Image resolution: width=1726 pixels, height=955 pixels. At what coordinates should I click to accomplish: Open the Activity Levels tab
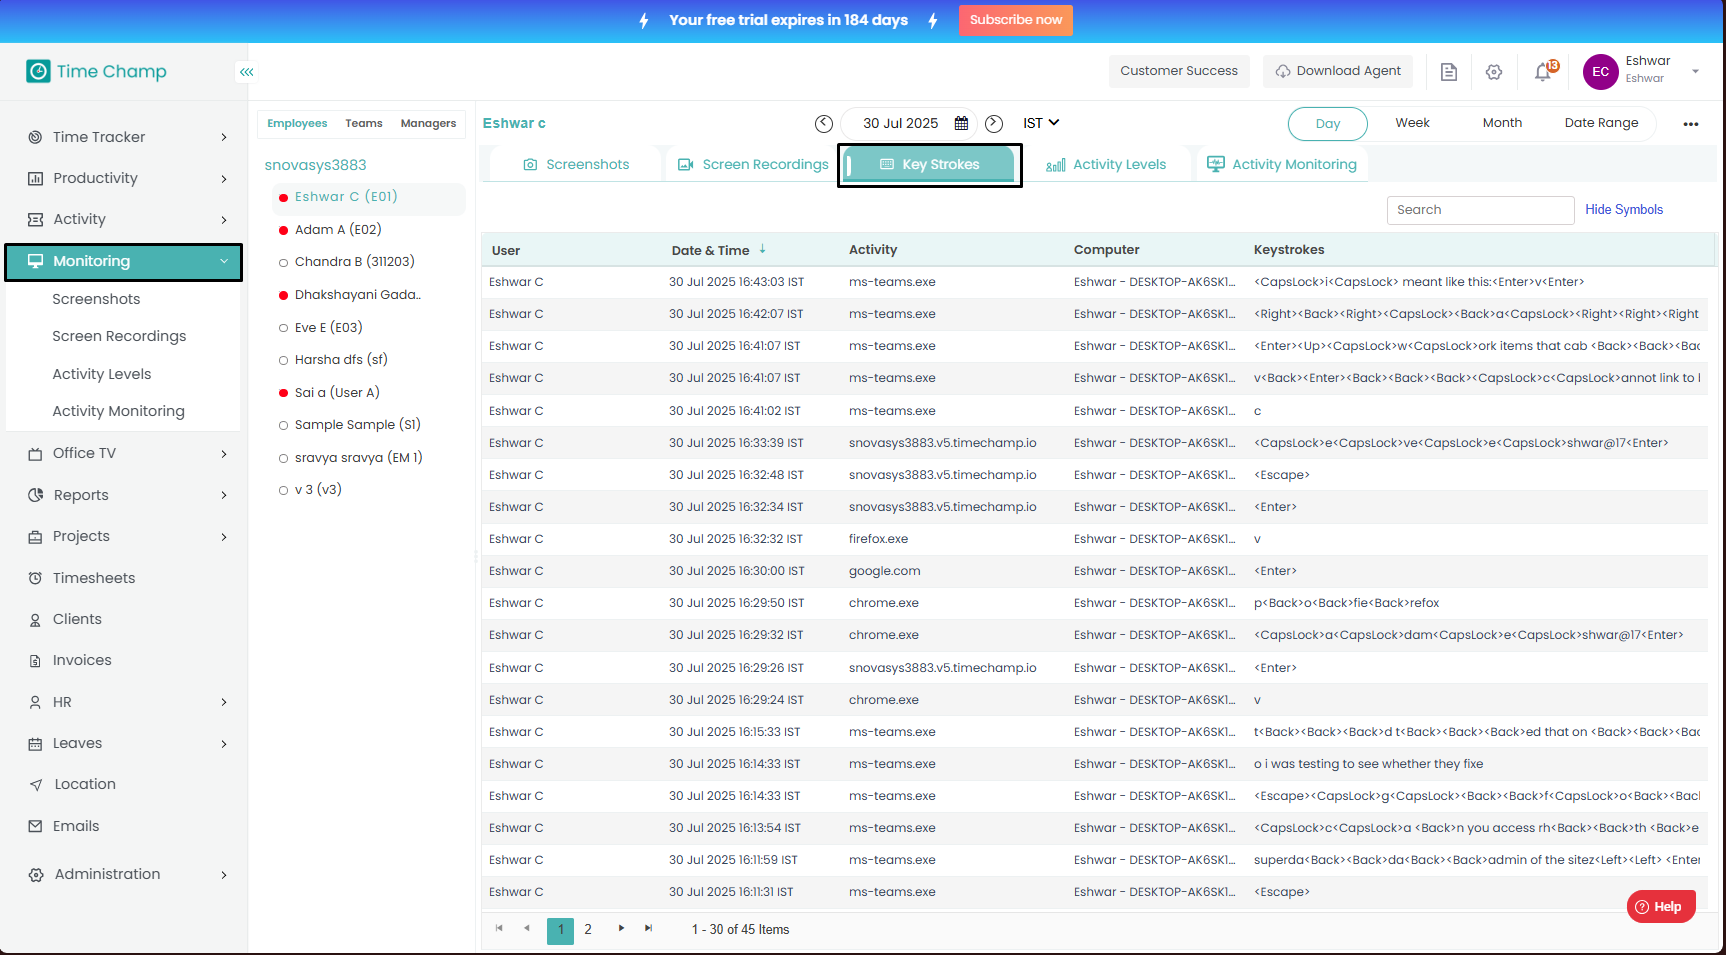(x=1107, y=165)
